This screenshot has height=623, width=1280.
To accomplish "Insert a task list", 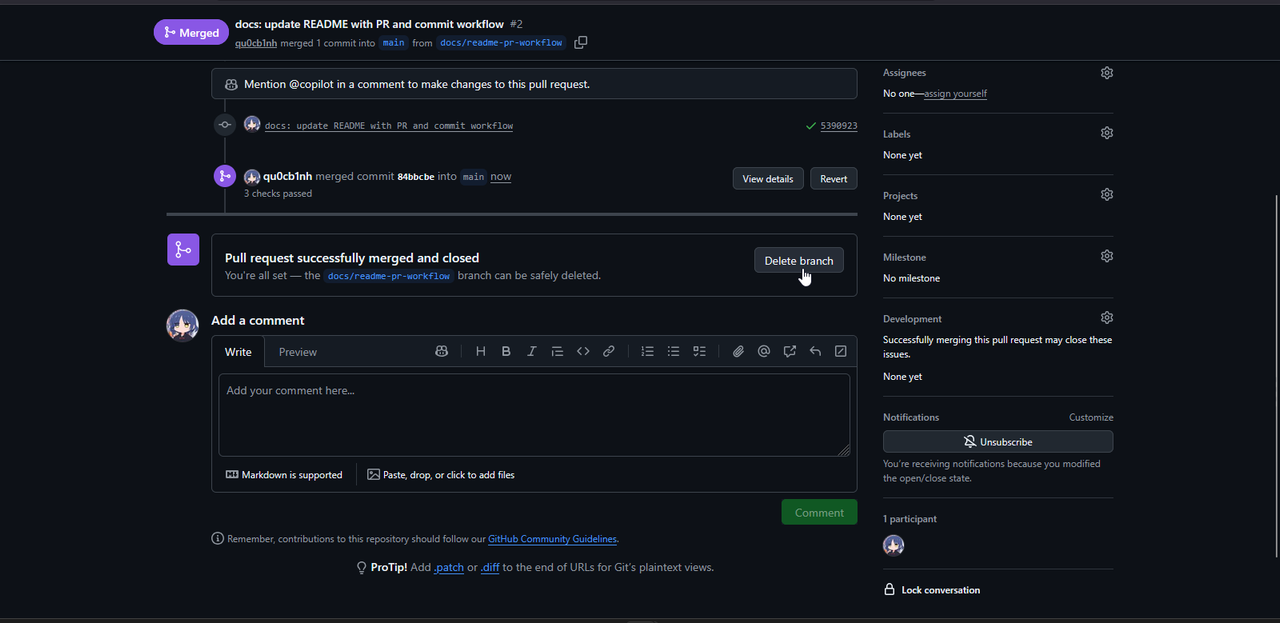I will click(700, 351).
